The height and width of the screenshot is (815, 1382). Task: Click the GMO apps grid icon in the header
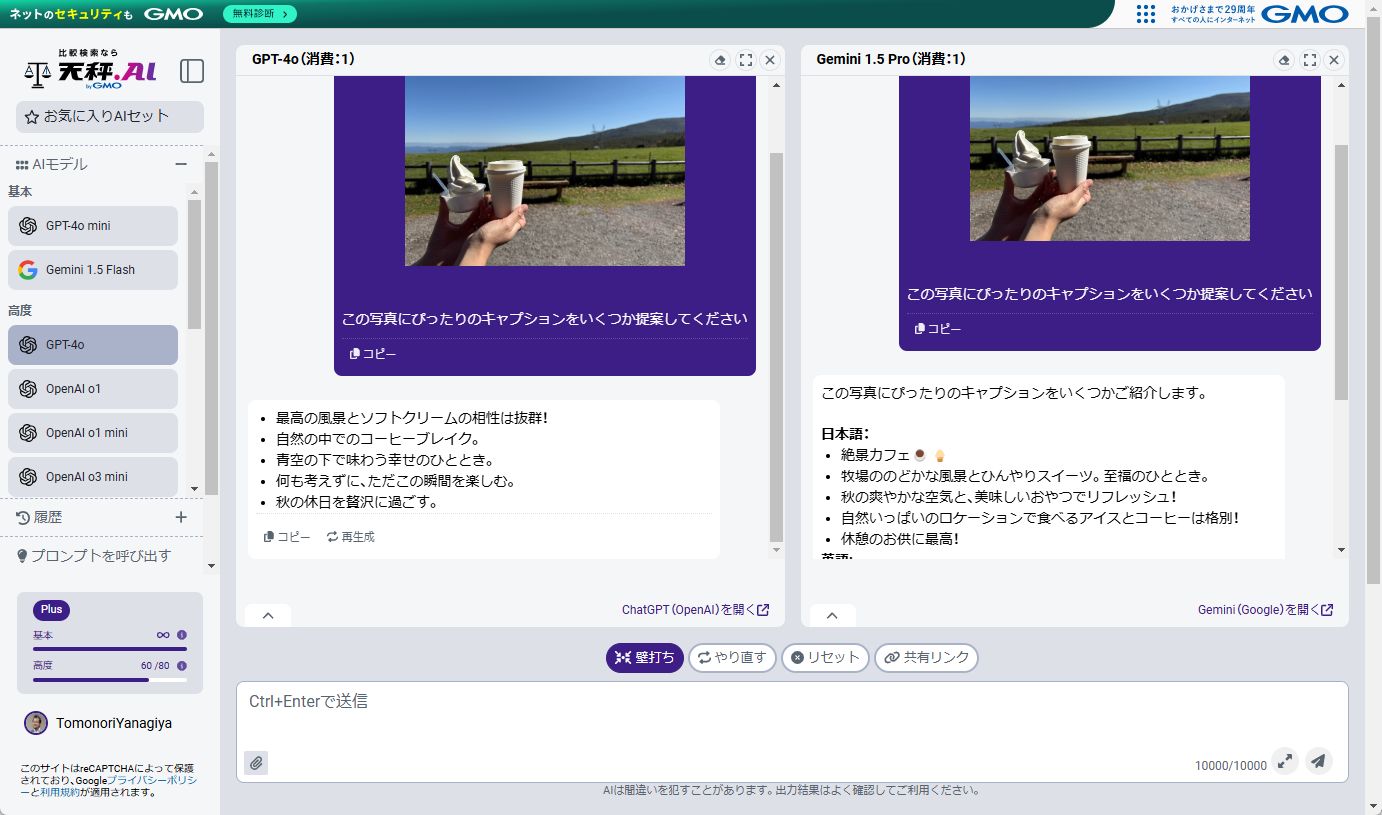(x=1145, y=14)
